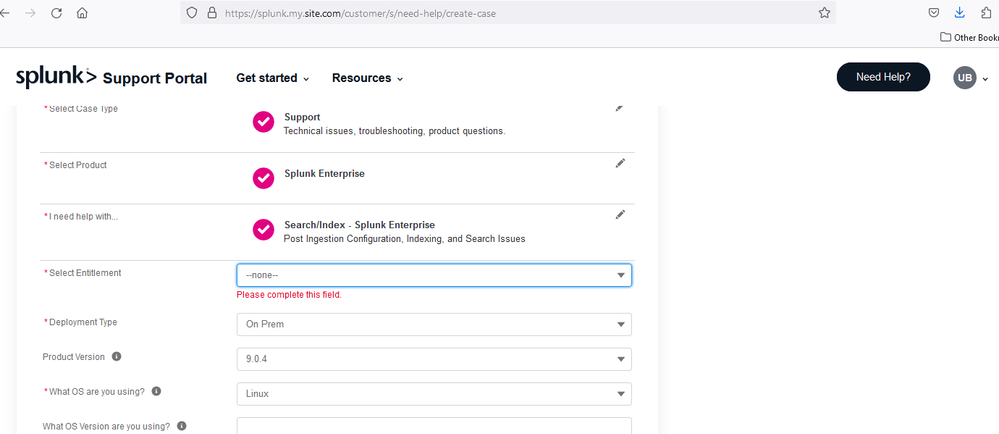Bookmark this page with the star icon
This screenshot has height=434, width=999.
point(824,13)
